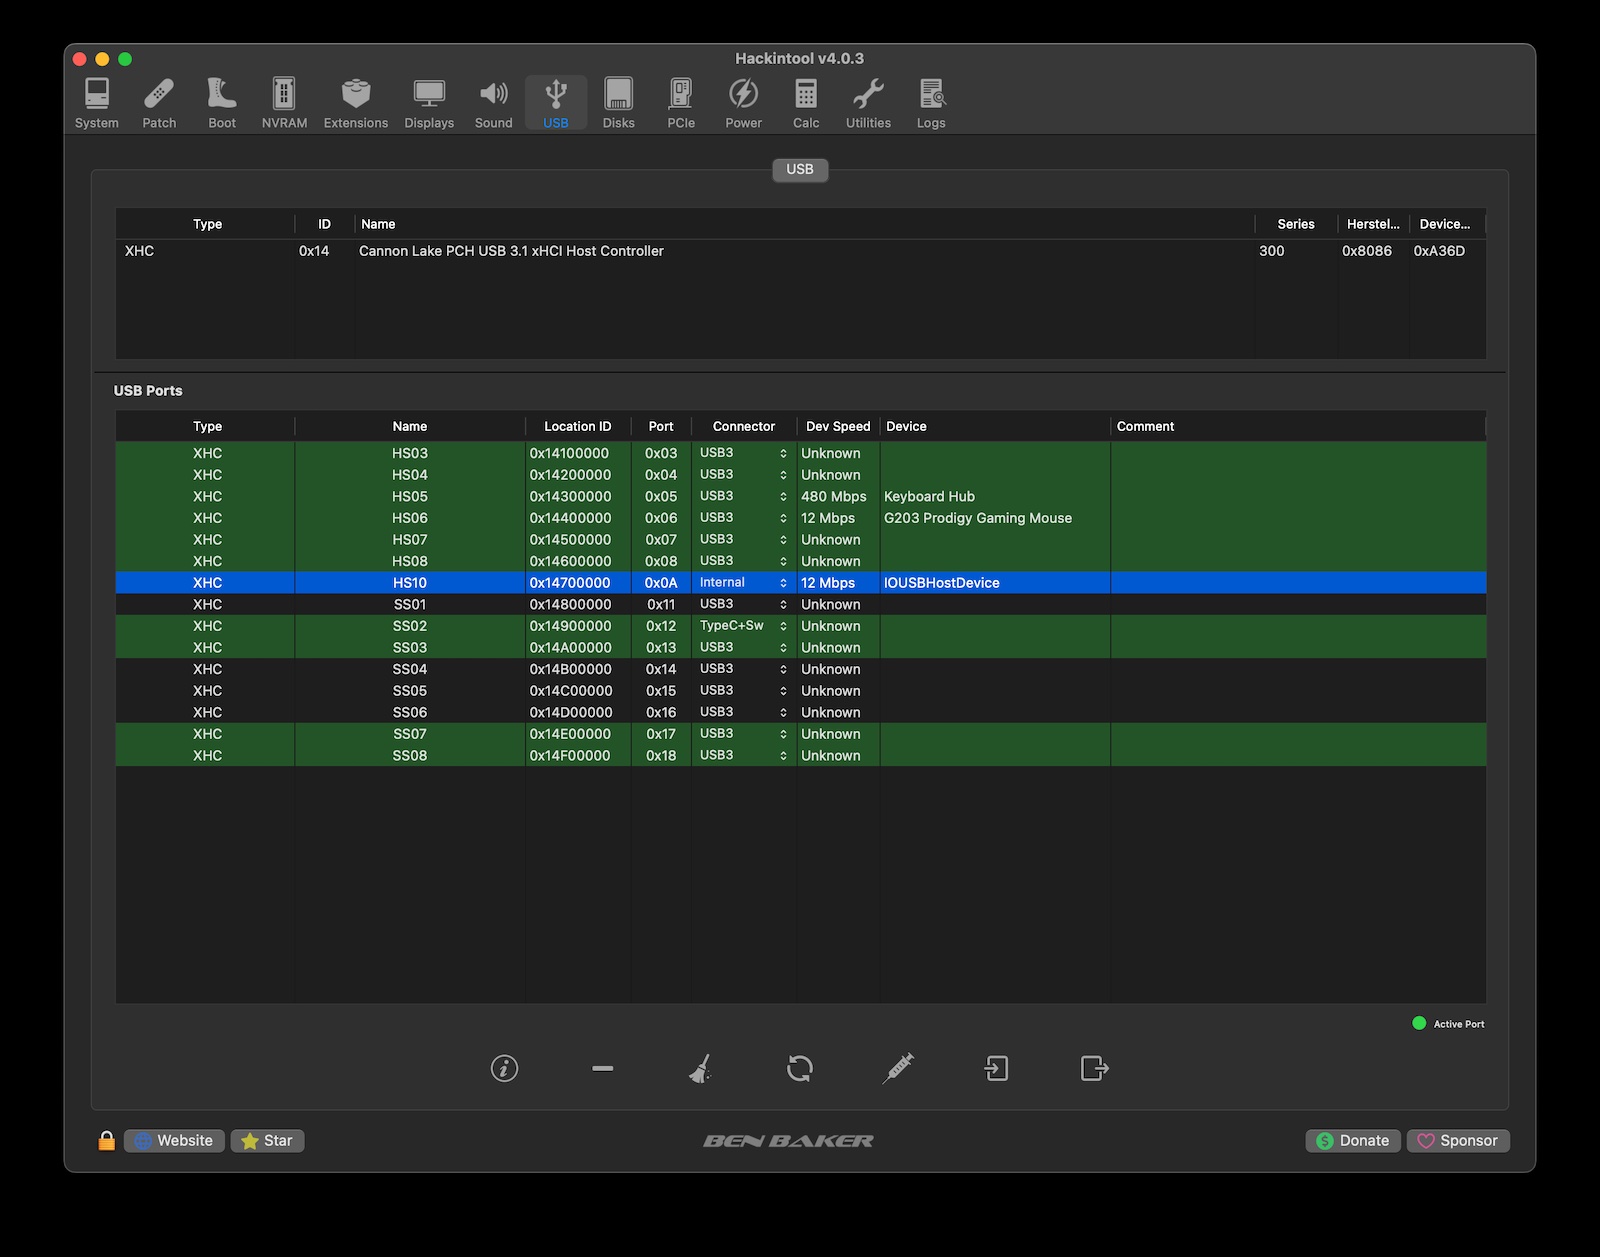This screenshot has width=1600, height=1257.
Task: Select the Cannon Lake xHCI controller row
Action: pyautogui.click(x=511, y=251)
